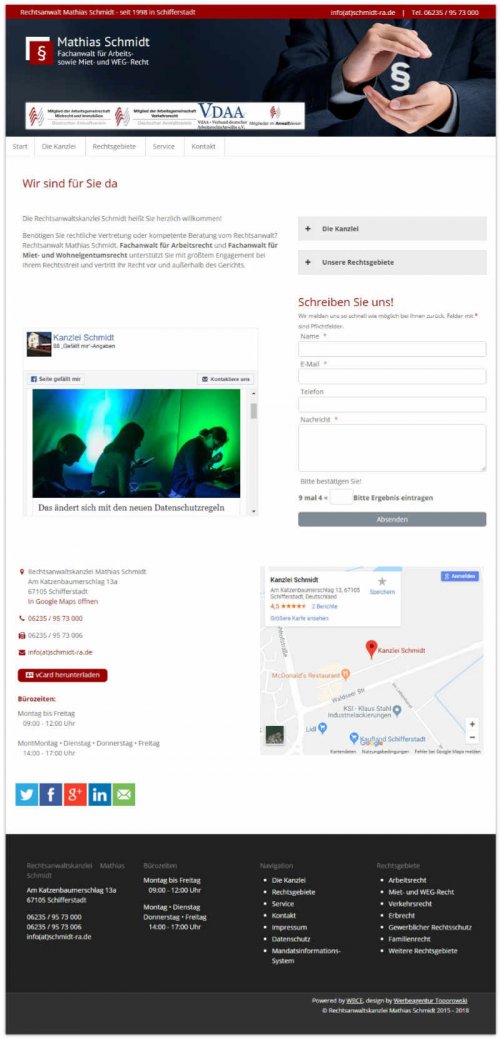500x1039 pixels.
Task: Share on Google Plus icon
Action: [x=75, y=794]
